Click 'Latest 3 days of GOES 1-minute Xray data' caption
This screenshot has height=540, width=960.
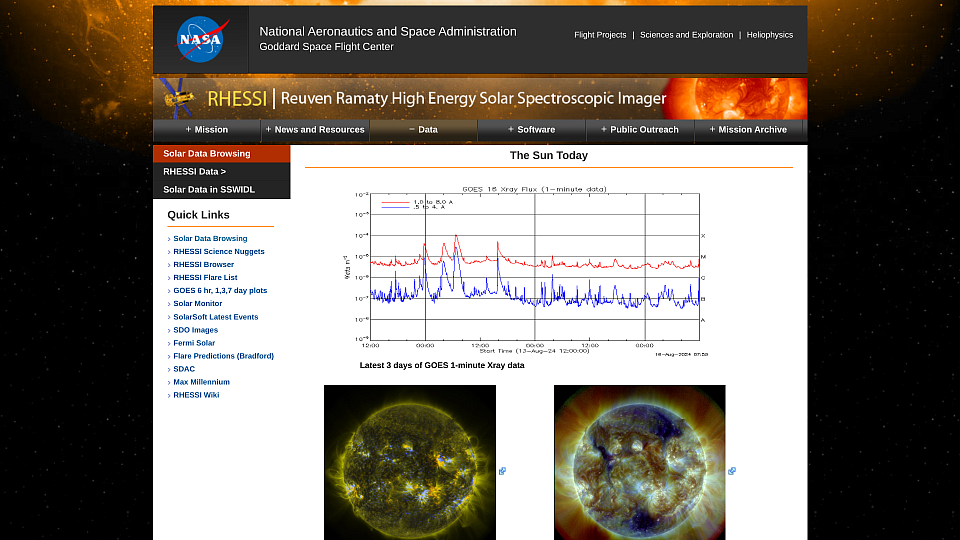click(442, 366)
